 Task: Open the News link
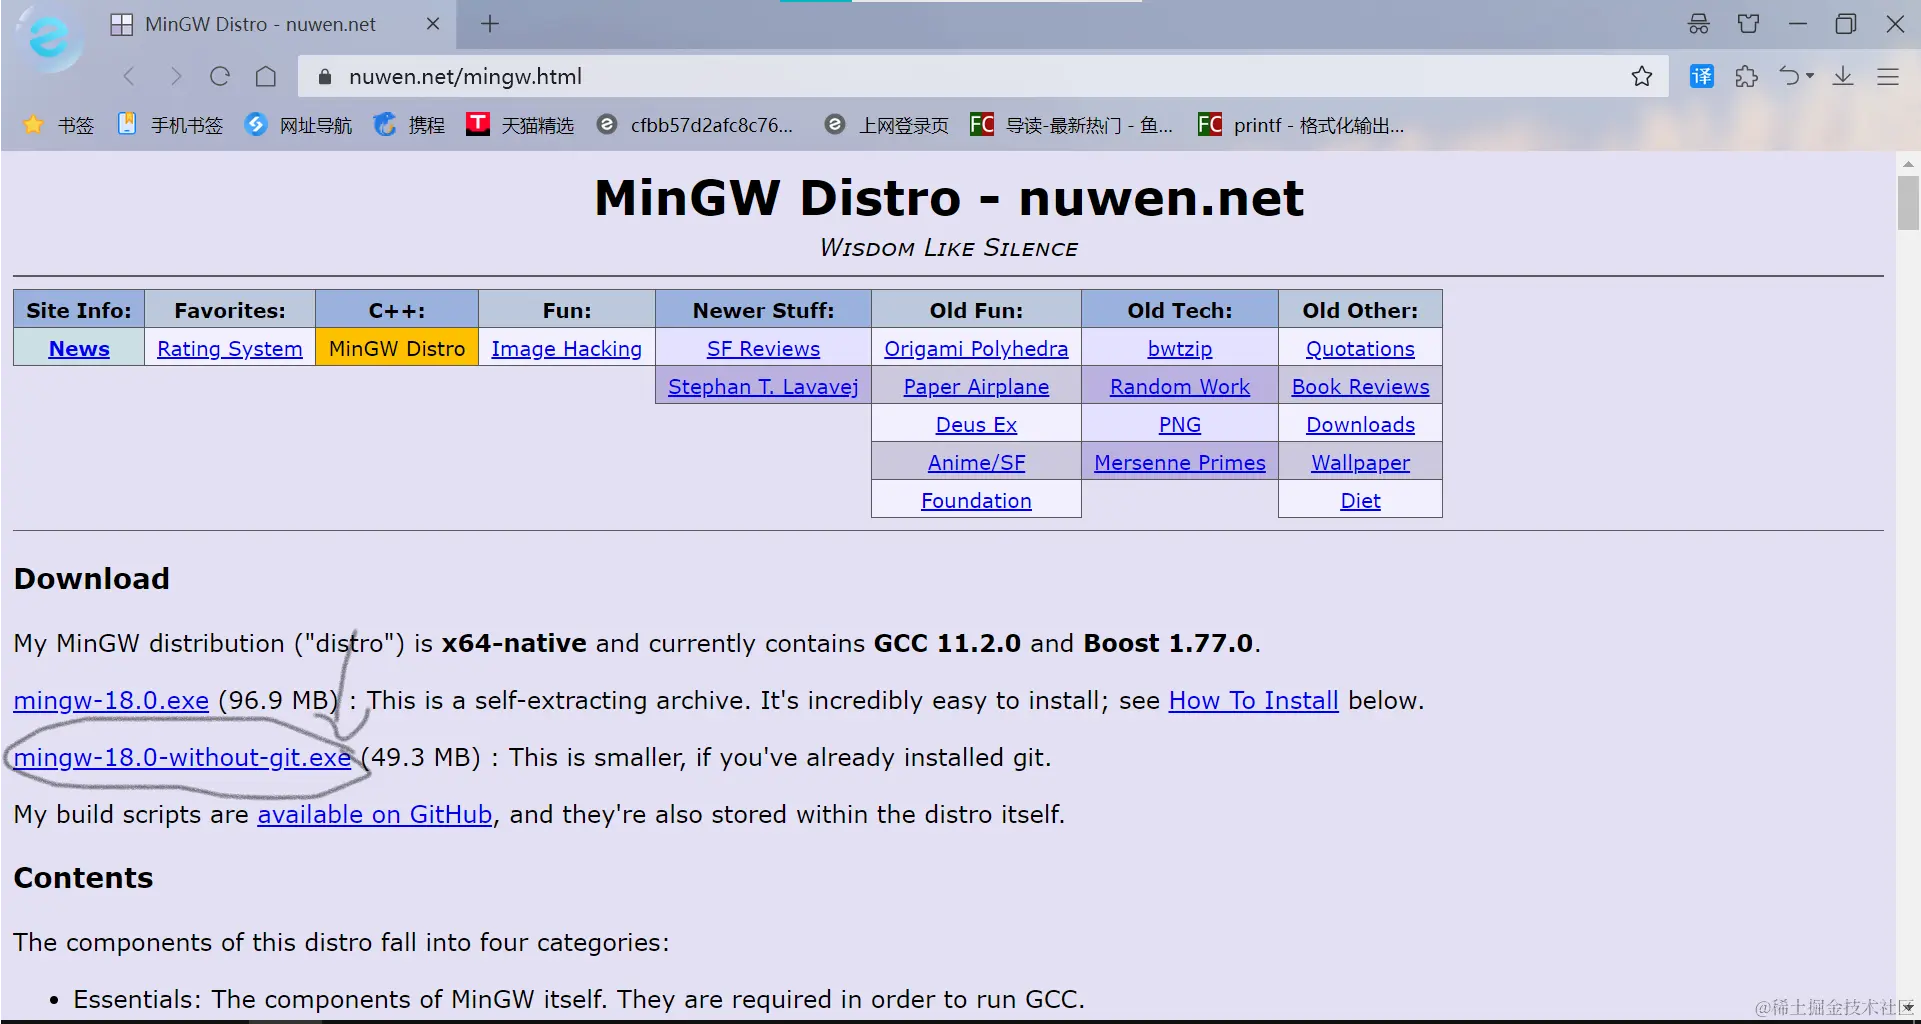(x=79, y=349)
